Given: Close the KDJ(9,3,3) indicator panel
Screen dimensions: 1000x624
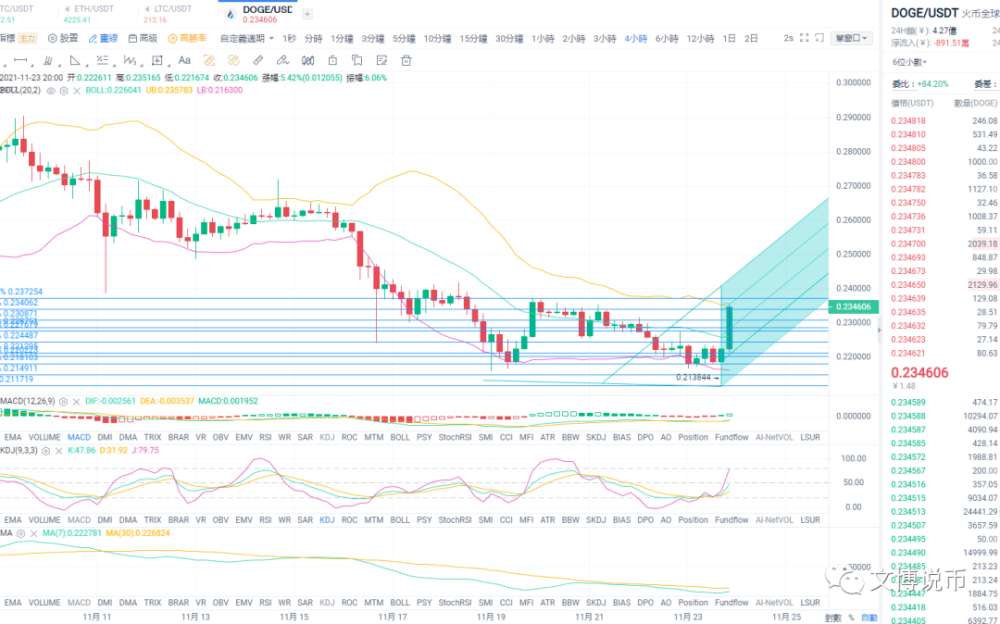Looking at the screenshot, I should click(59, 450).
